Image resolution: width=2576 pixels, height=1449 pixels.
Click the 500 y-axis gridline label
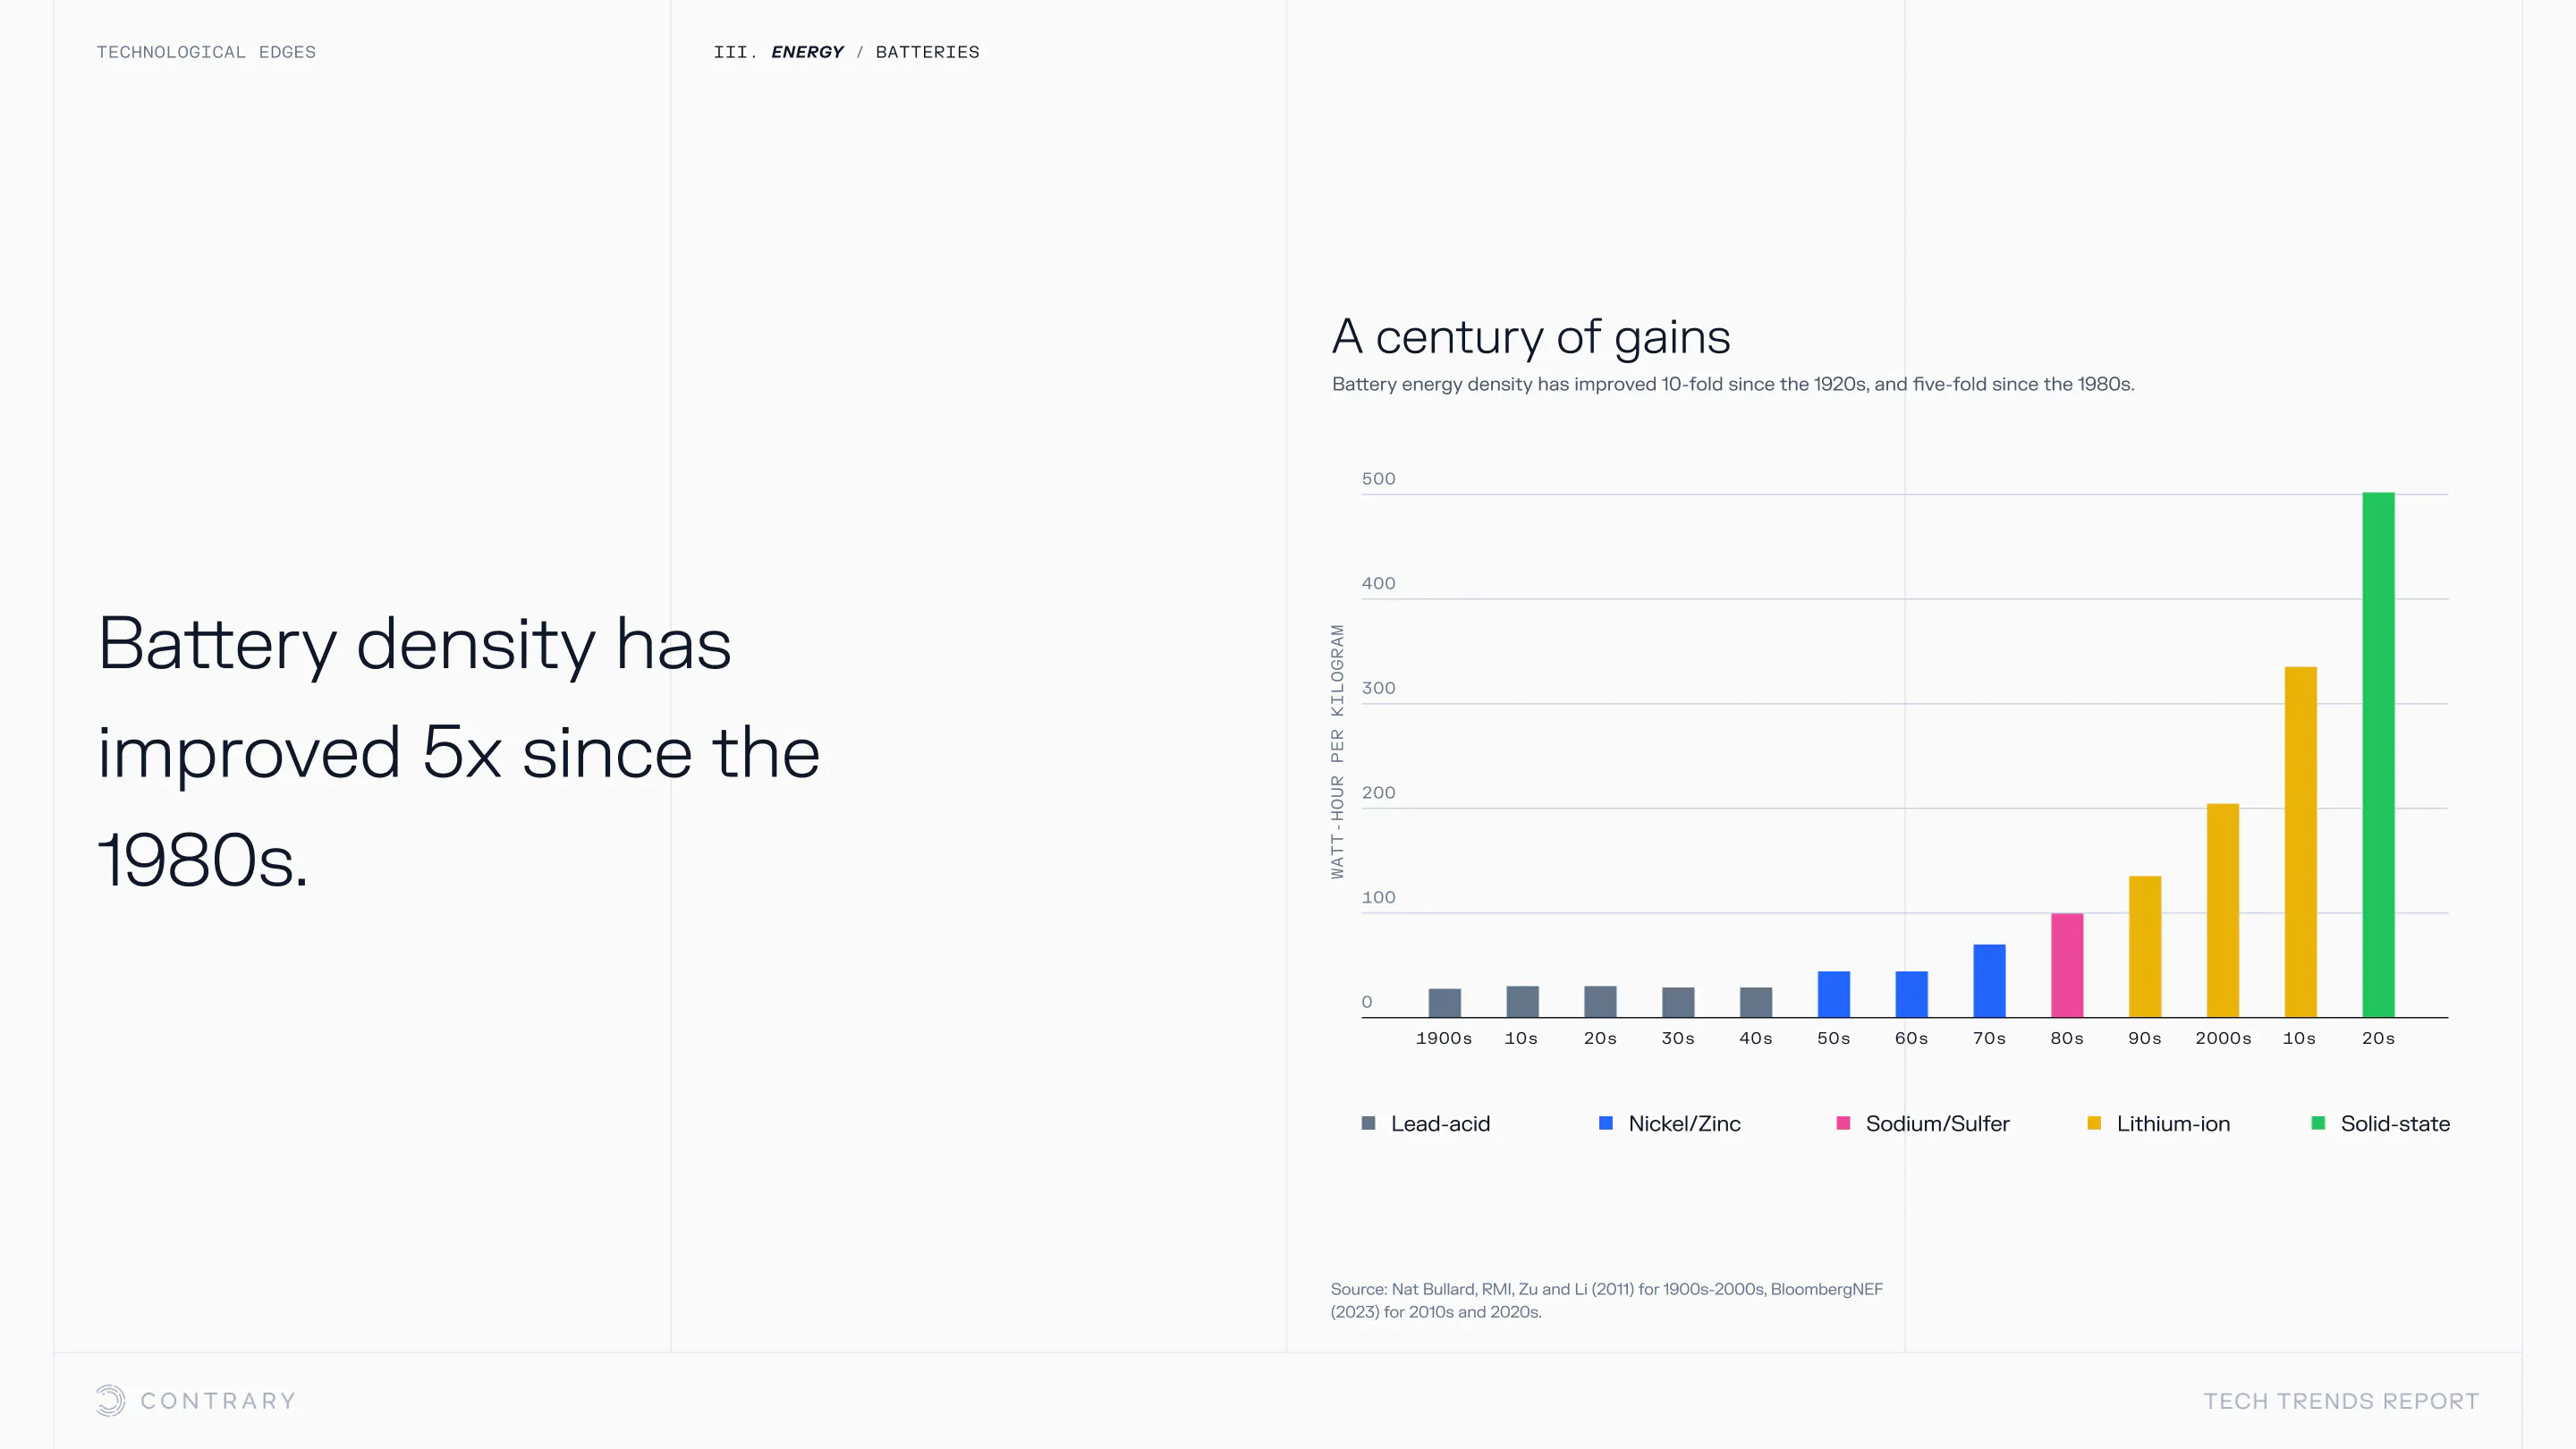coord(1378,479)
